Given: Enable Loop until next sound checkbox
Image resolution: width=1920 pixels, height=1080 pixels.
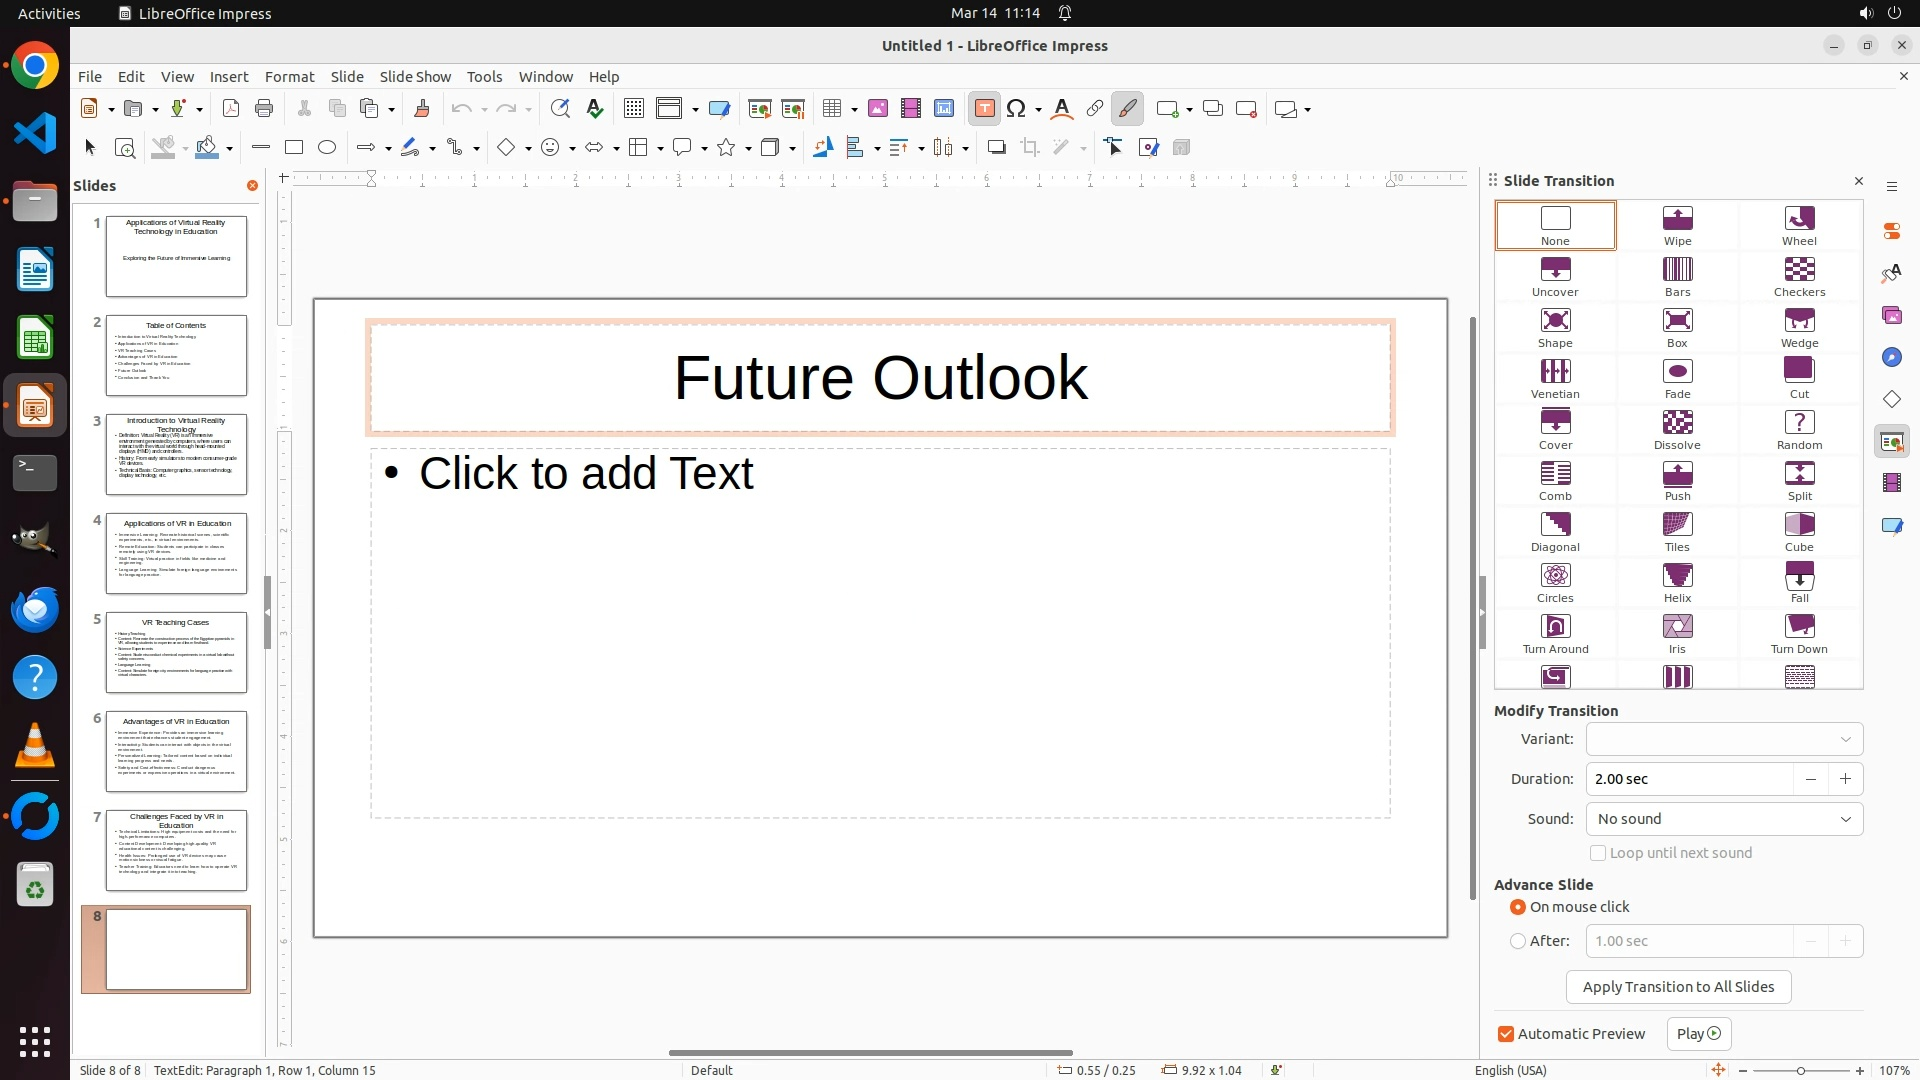Looking at the screenshot, I should click(x=1598, y=853).
